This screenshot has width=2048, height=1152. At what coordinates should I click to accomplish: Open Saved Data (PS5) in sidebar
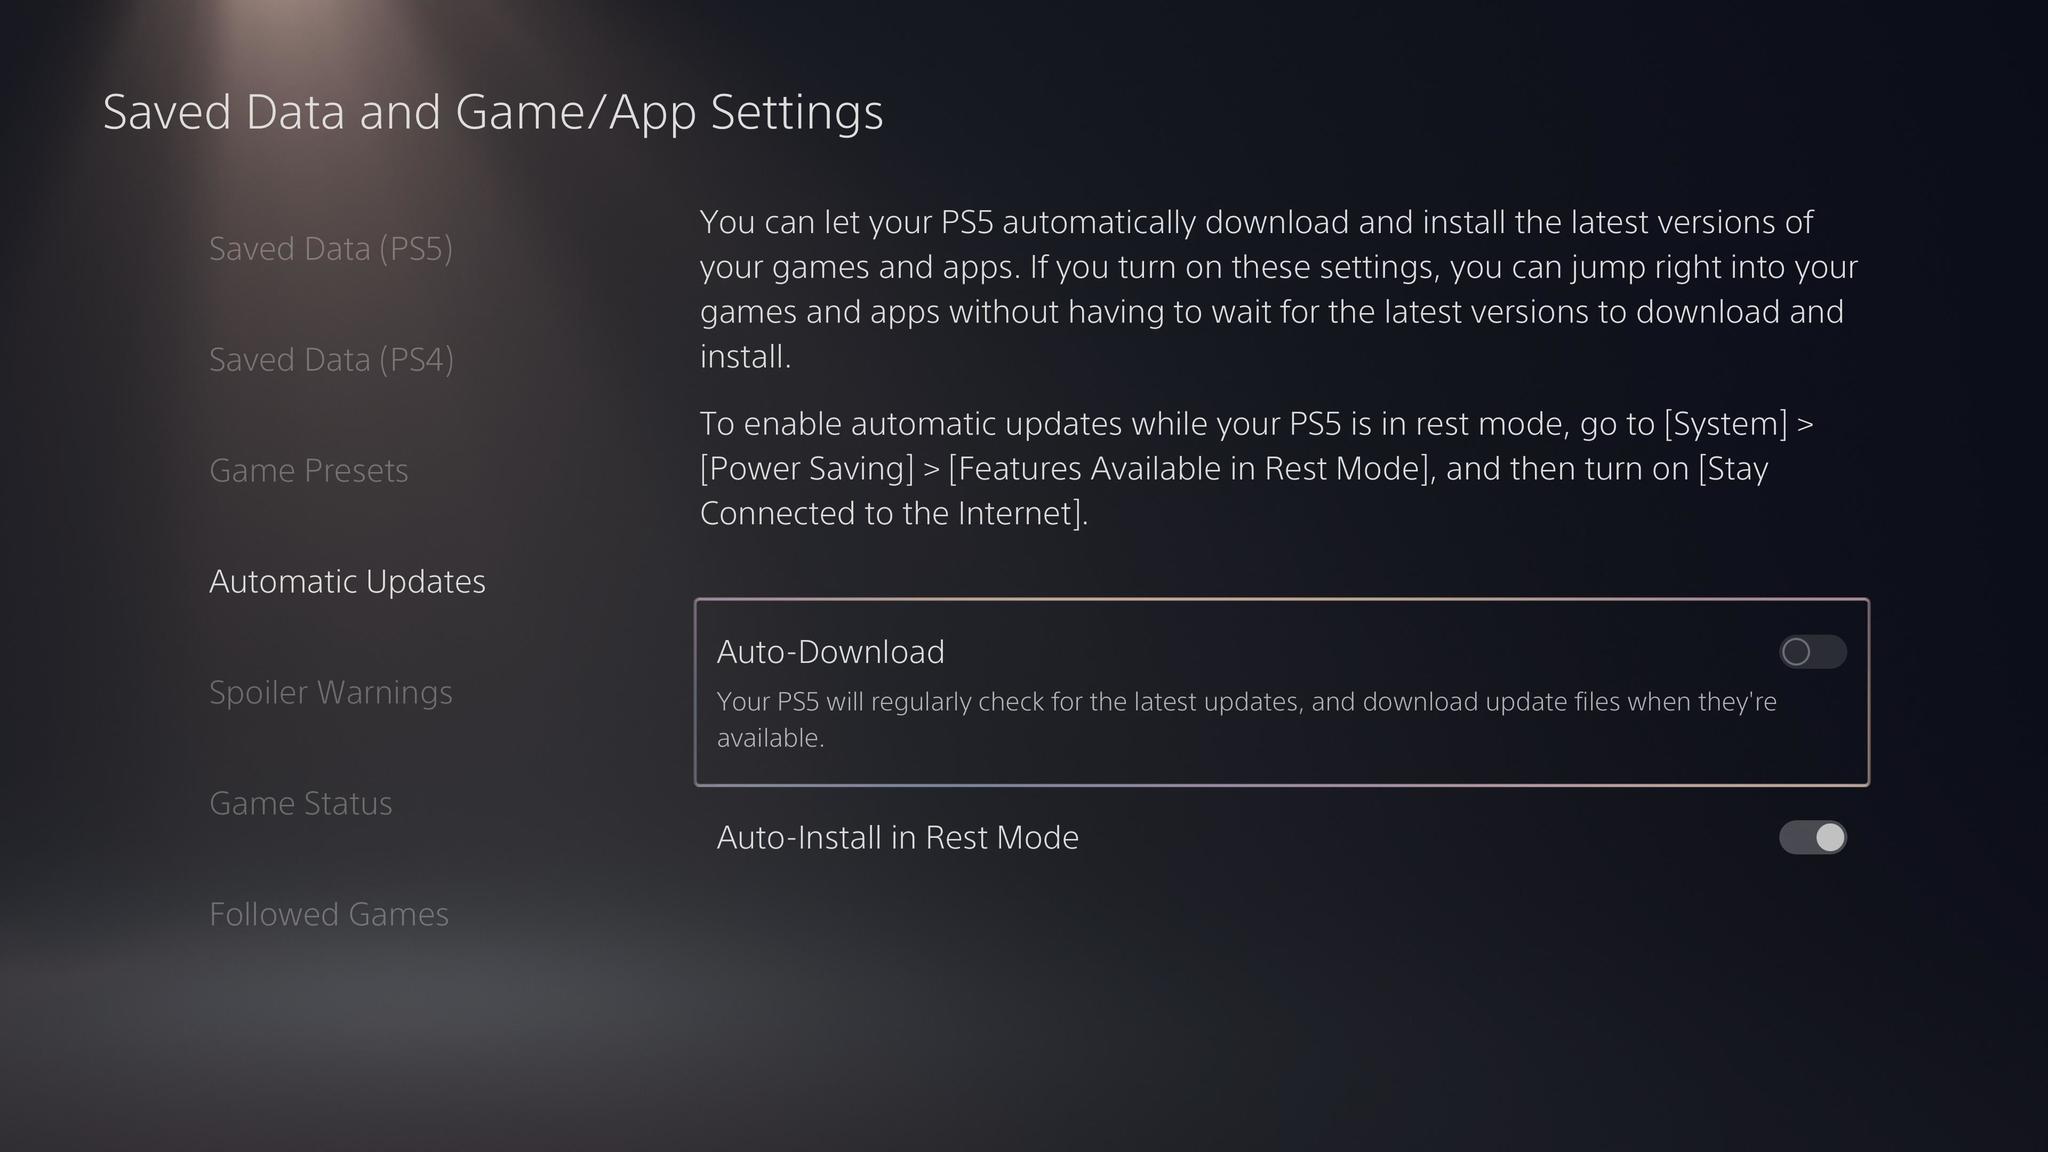(331, 248)
